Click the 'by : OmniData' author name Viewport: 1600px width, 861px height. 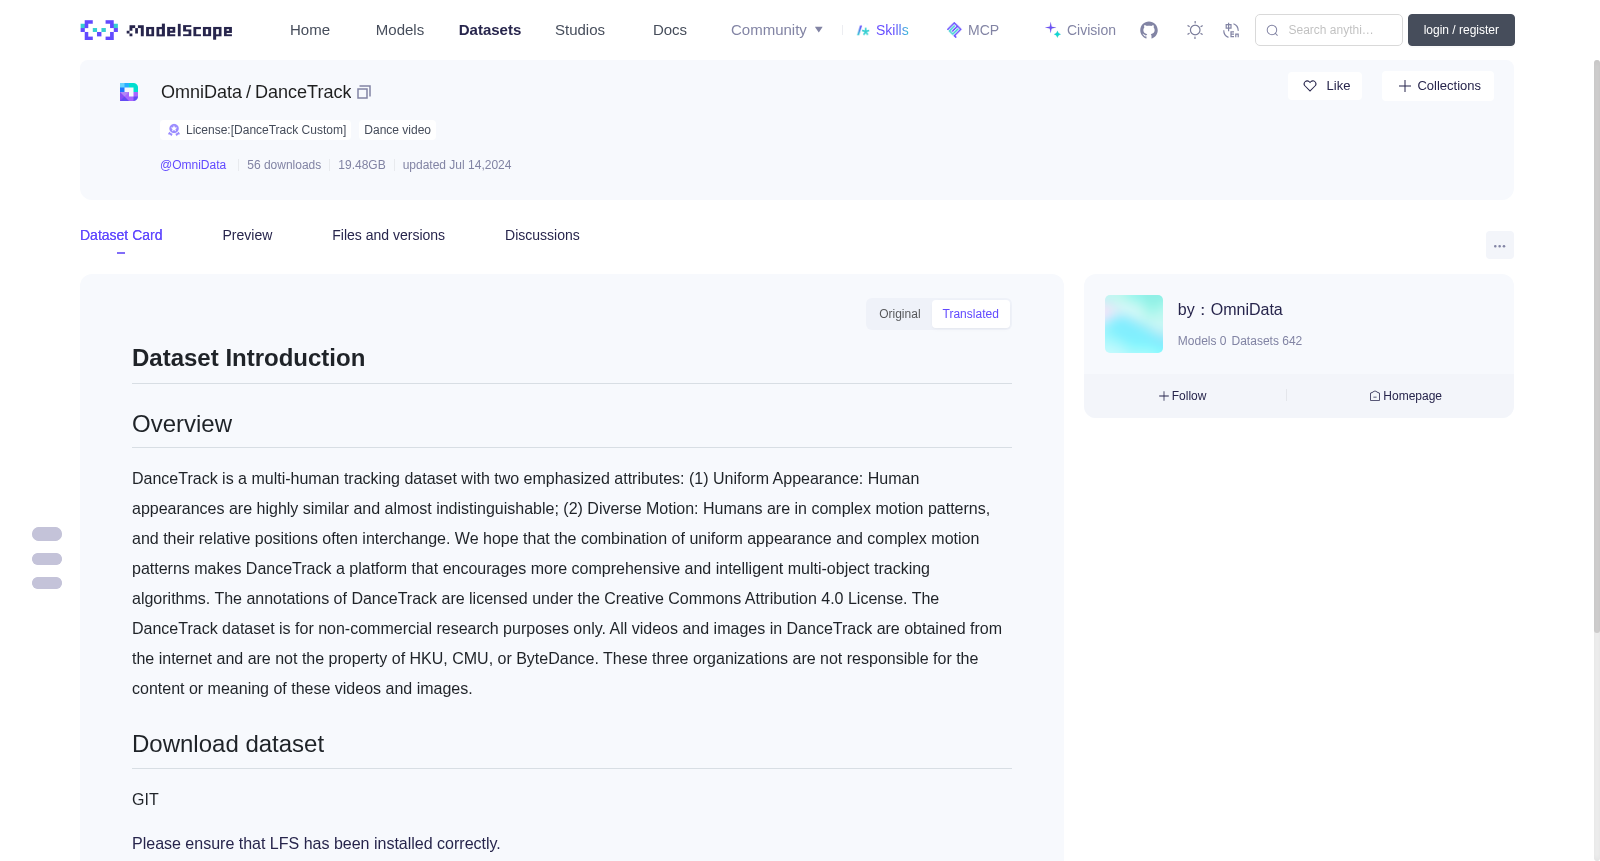tap(1230, 310)
